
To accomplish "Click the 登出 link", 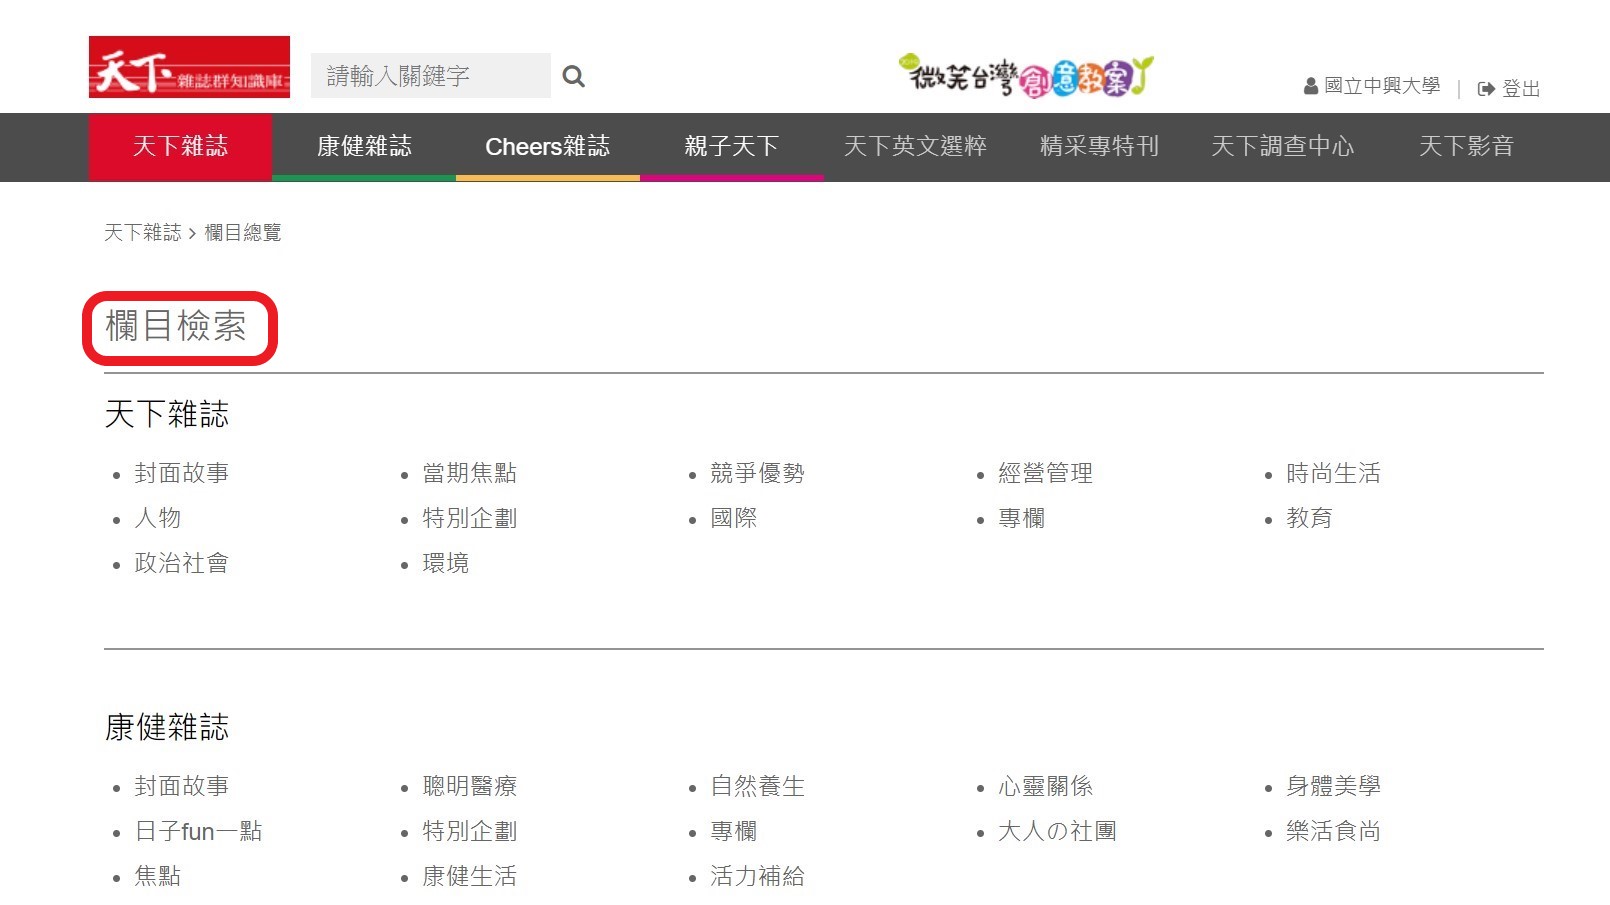I will pyautogui.click(x=1521, y=89).
